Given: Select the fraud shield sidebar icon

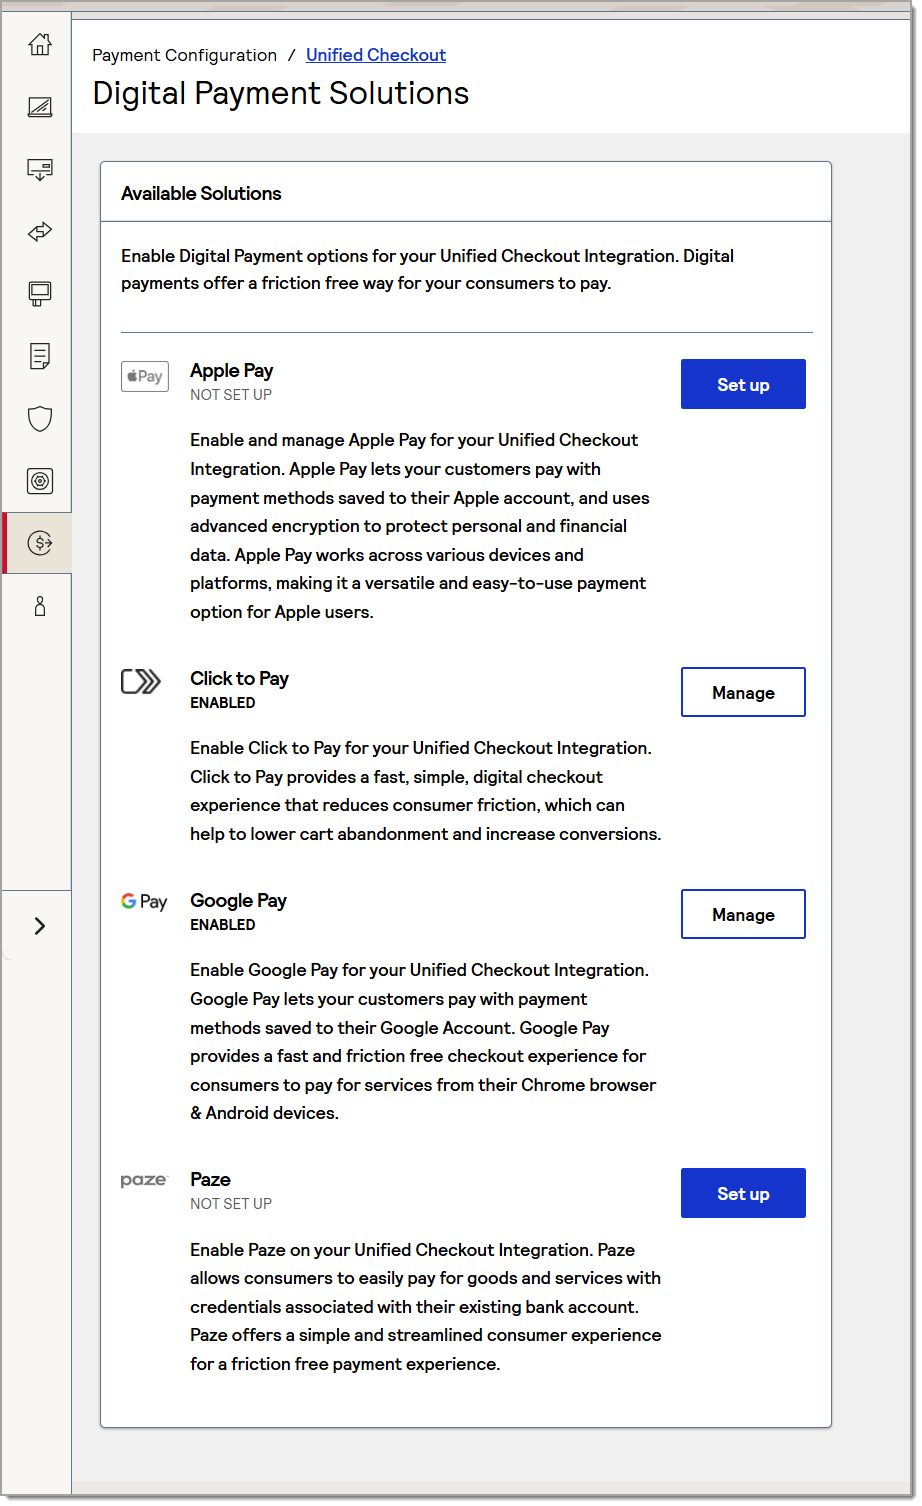Looking at the screenshot, I should click(38, 418).
